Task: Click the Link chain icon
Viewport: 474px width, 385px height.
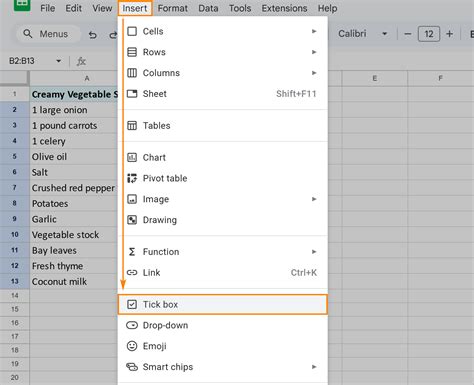Action: click(132, 273)
